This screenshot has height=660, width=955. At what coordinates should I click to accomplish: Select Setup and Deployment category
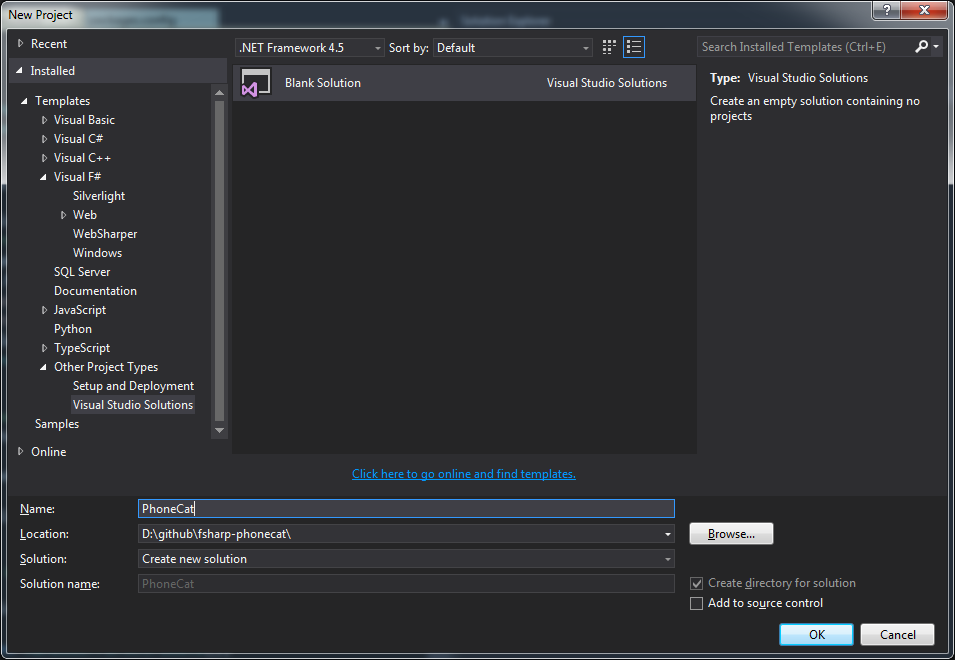coord(133,386)
